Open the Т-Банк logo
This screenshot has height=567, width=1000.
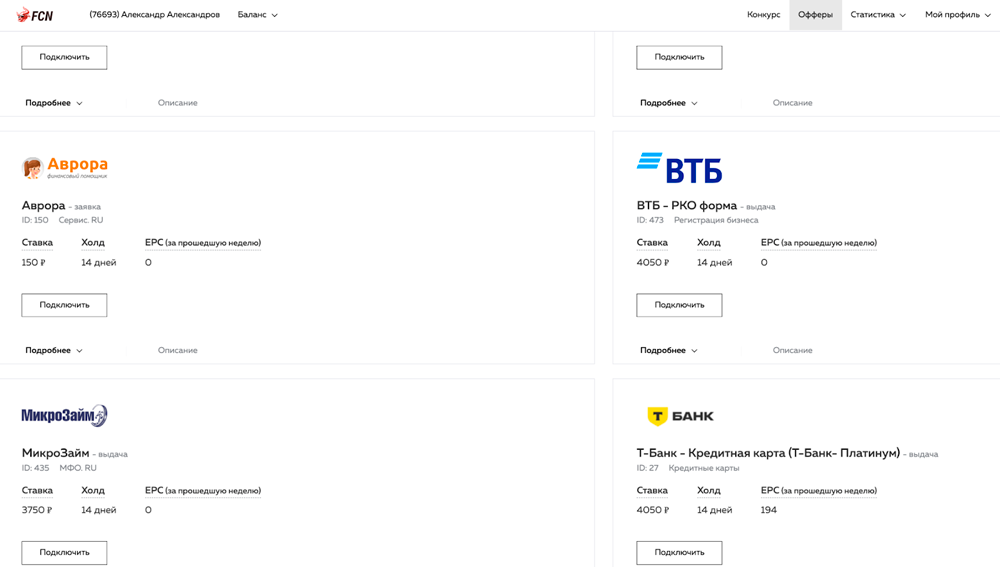680,416
